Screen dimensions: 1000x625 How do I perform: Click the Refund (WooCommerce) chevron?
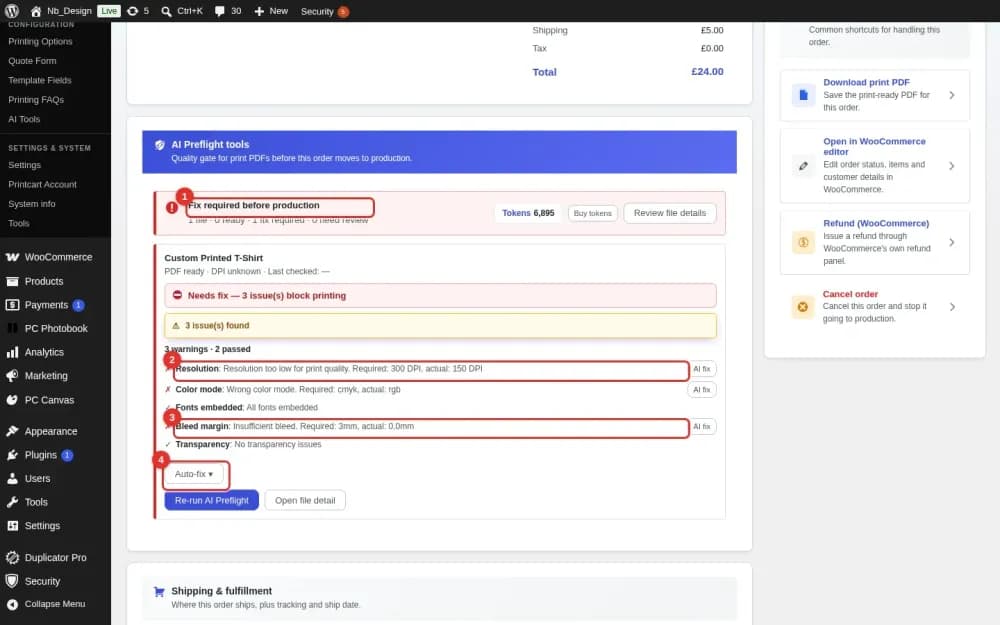pos(952,242)
